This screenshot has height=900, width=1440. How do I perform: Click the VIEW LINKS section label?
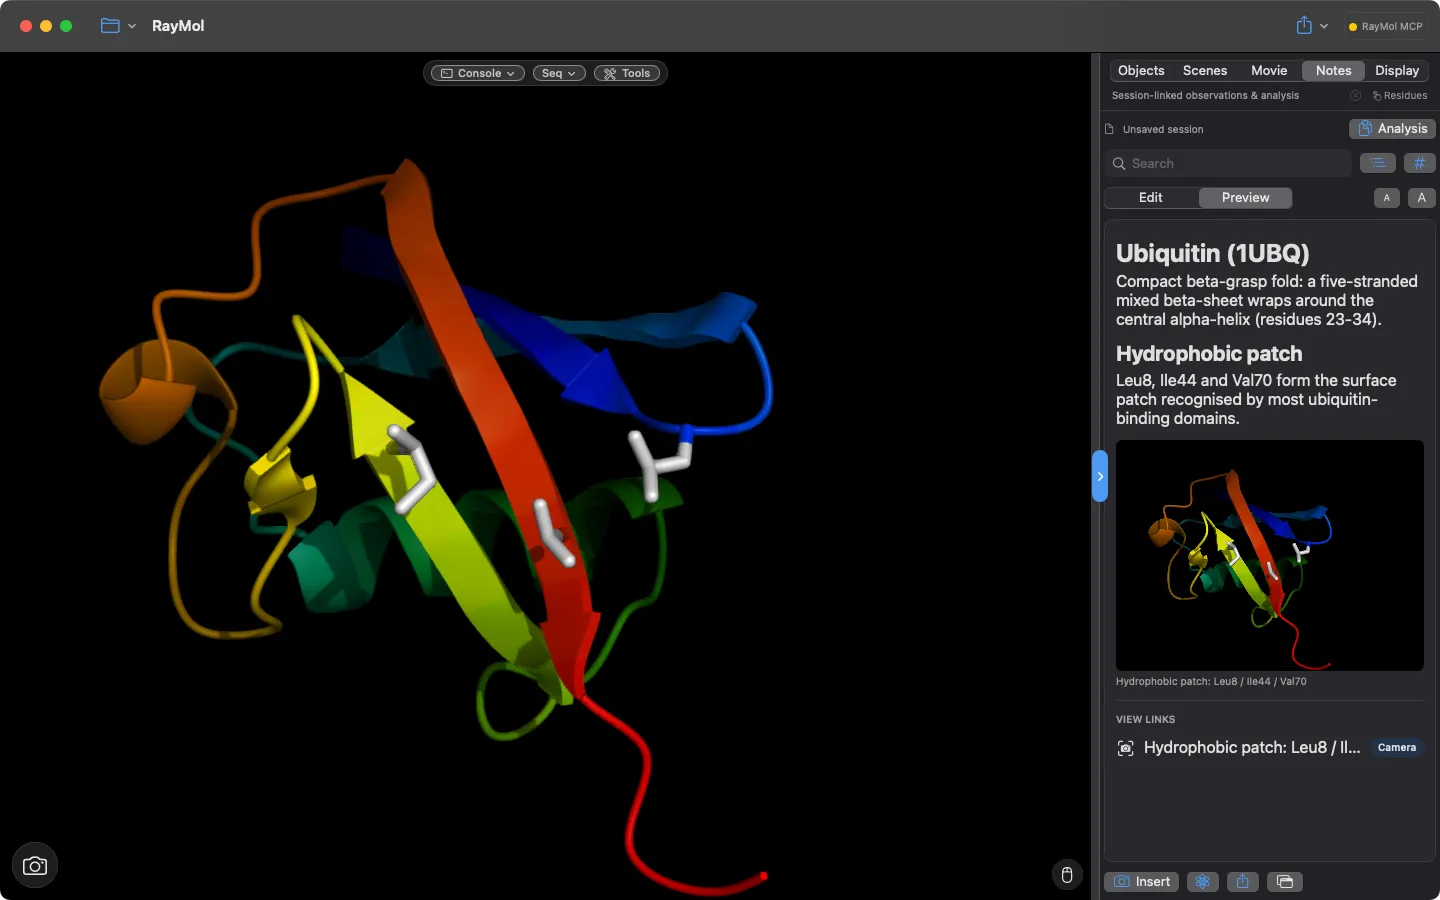[x=1145, y=720]
